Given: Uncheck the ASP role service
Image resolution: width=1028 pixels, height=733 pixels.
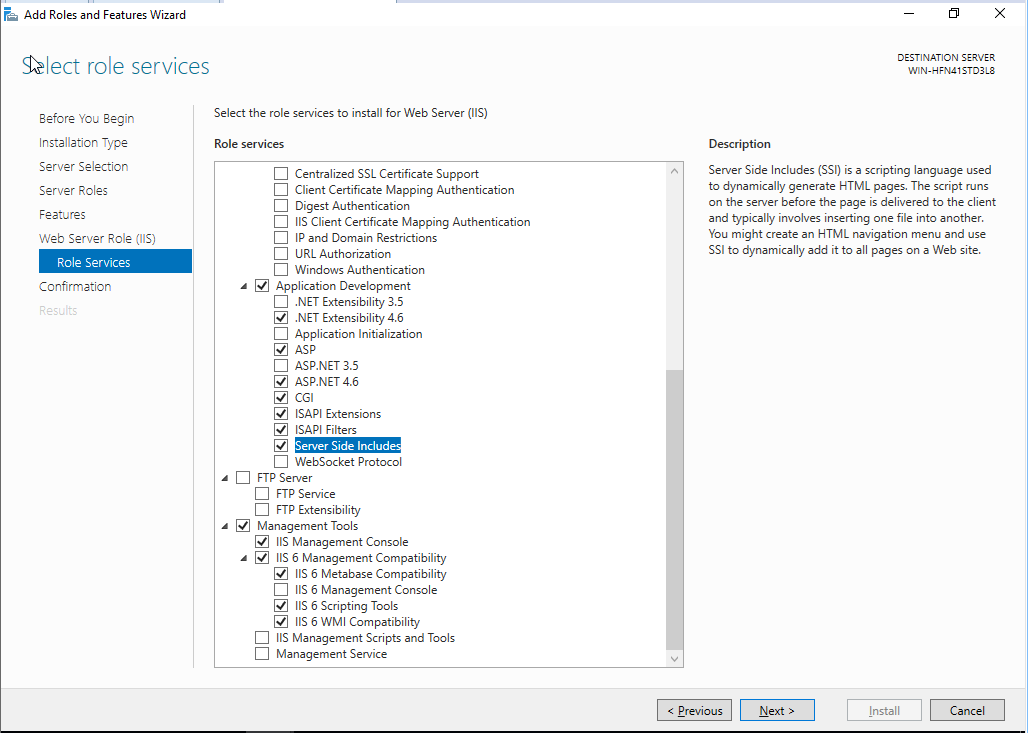Looking at the screenshot, I should (x=281, y=349).
